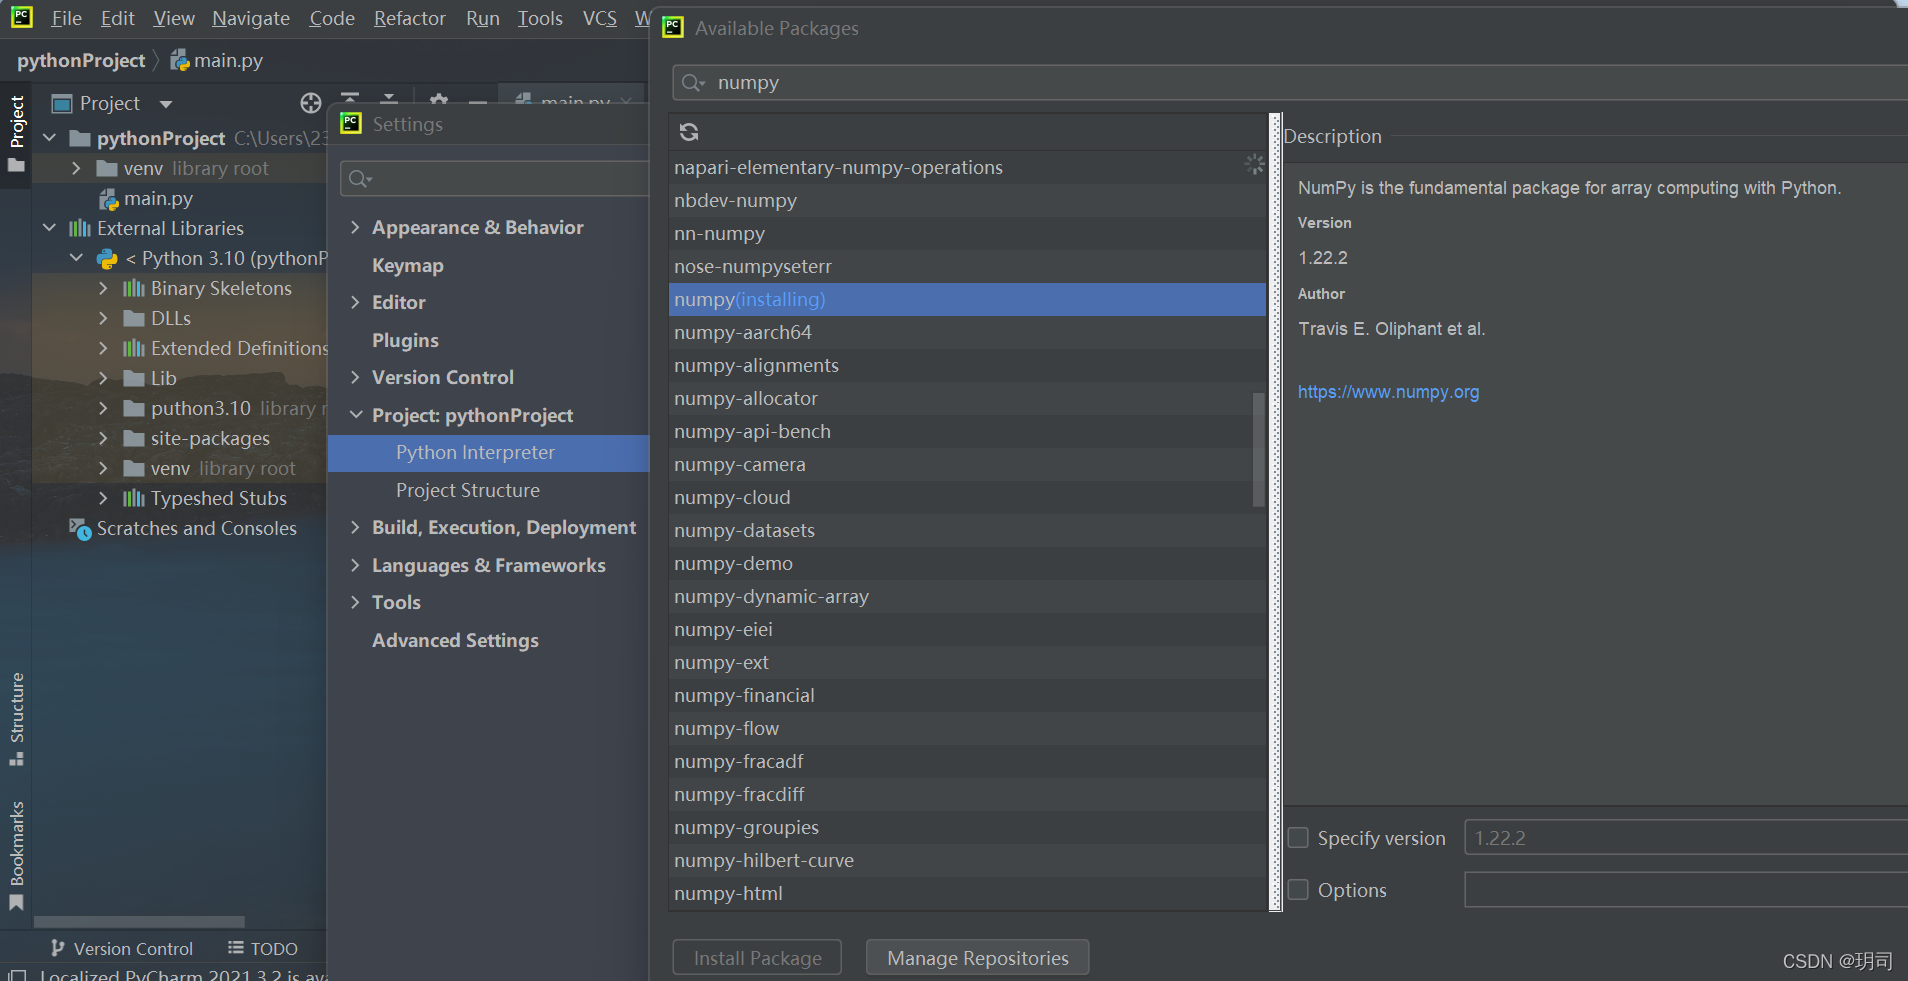Click the TODO list icon in bottom bar

236,948
